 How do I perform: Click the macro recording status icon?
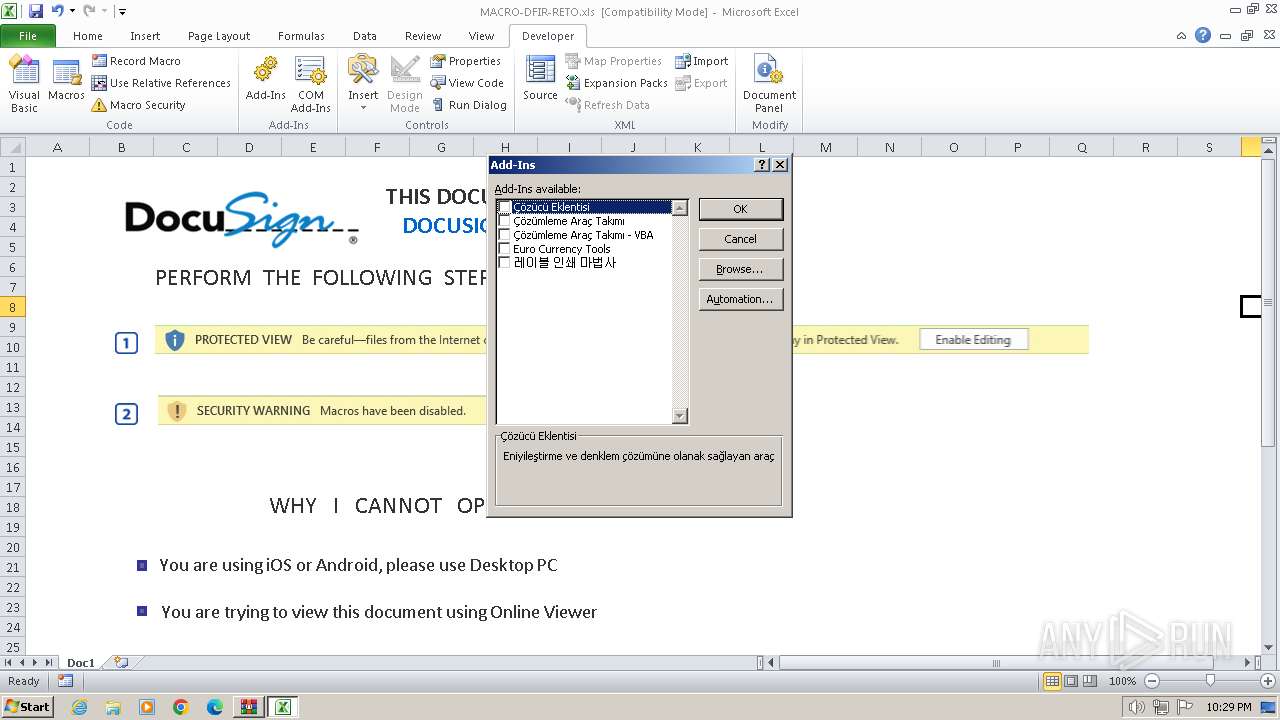pyautogui.click(x=65, y=681)
